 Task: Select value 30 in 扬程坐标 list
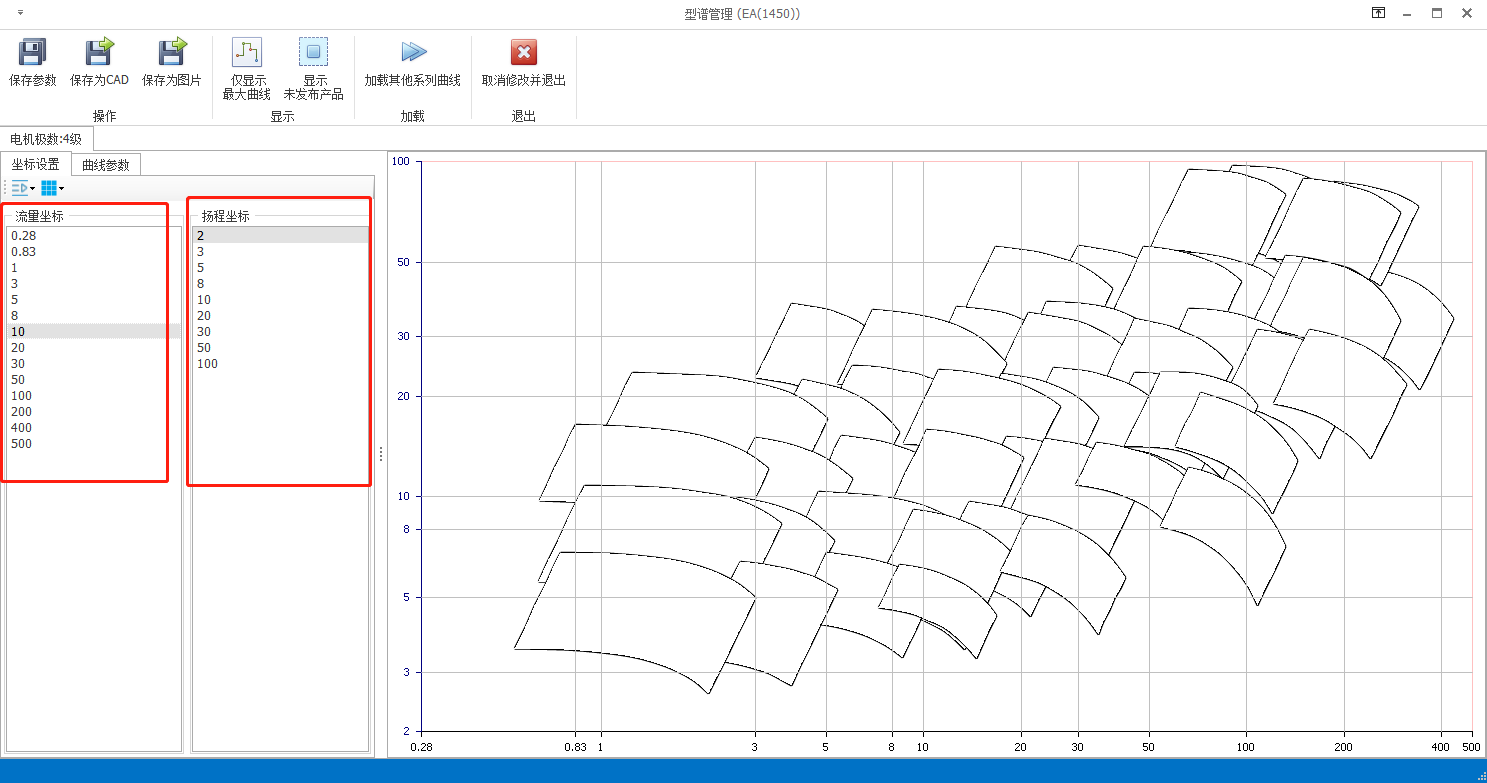pos(280,331)
